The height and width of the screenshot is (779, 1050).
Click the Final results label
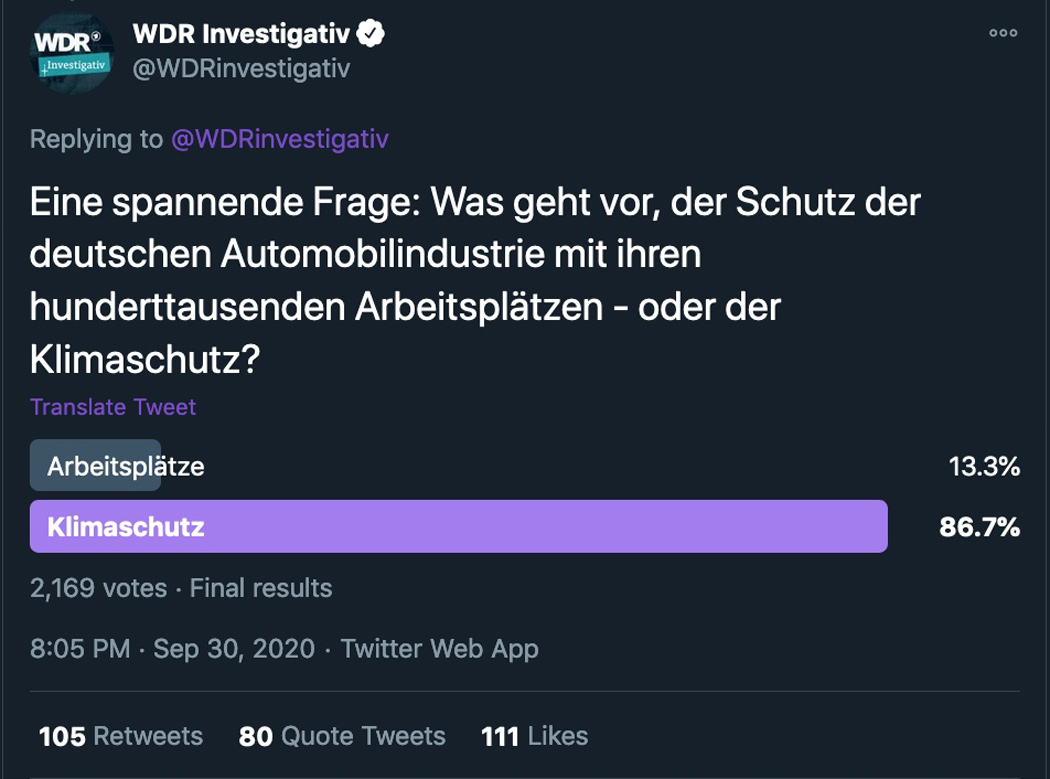tap(260, 588)
